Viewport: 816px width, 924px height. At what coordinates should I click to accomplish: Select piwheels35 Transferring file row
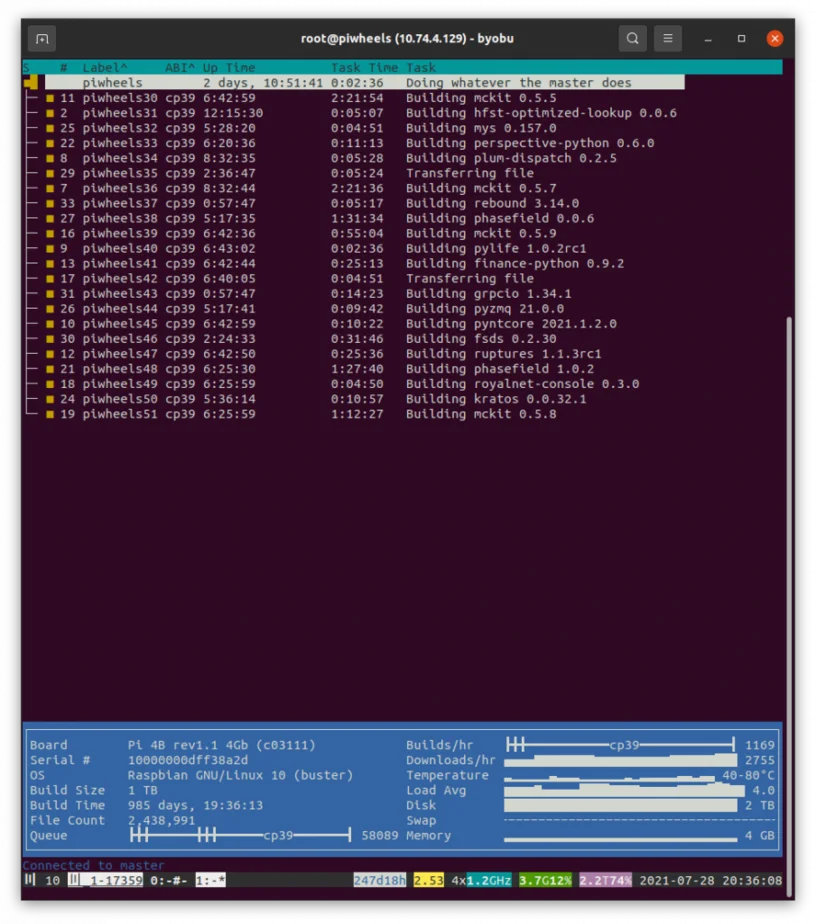click(365, 173)
